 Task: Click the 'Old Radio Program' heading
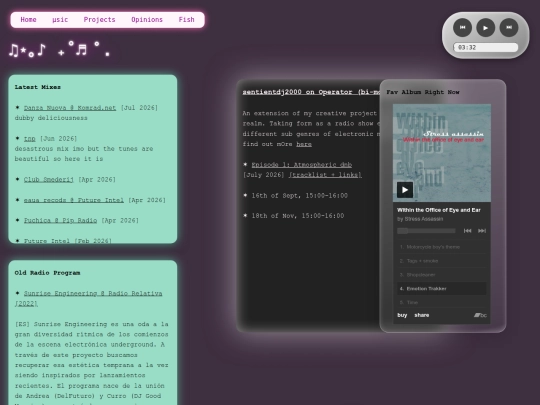pos(47,273)
